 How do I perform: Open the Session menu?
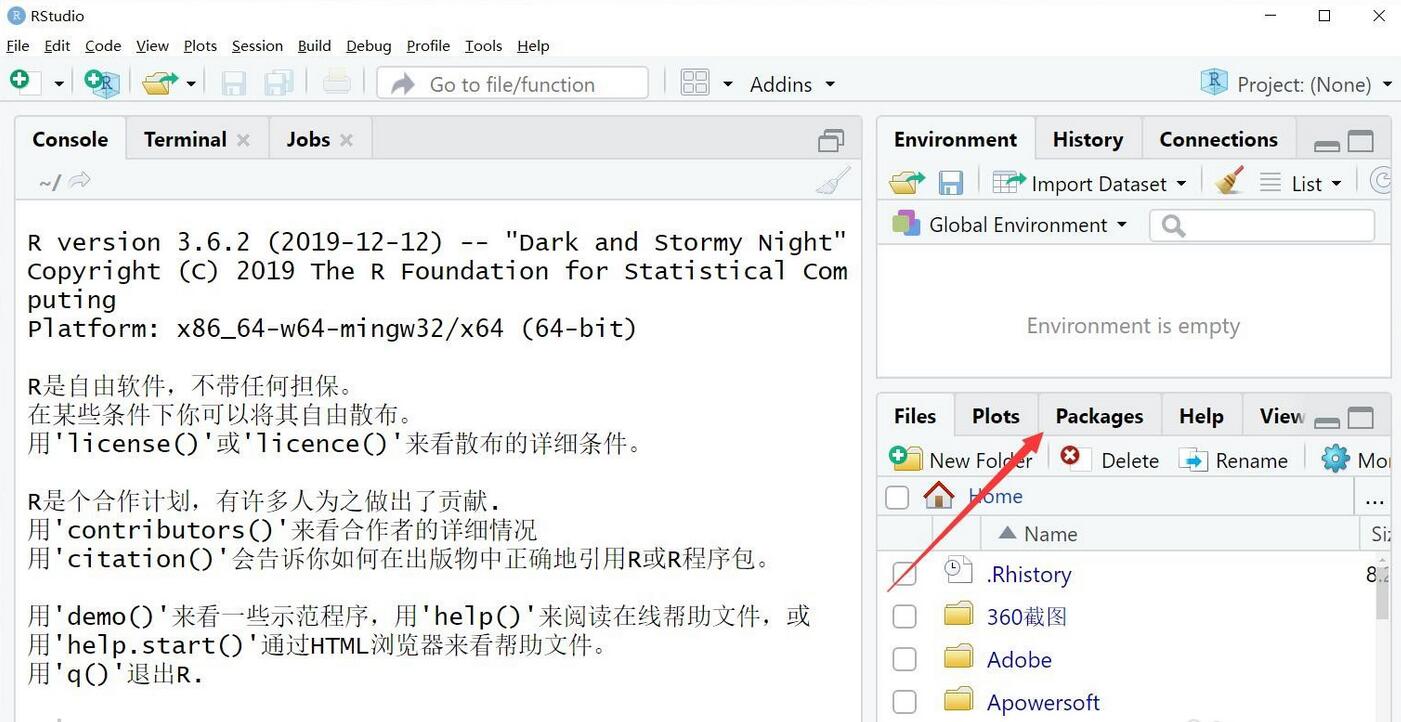(x=257, y=46)
